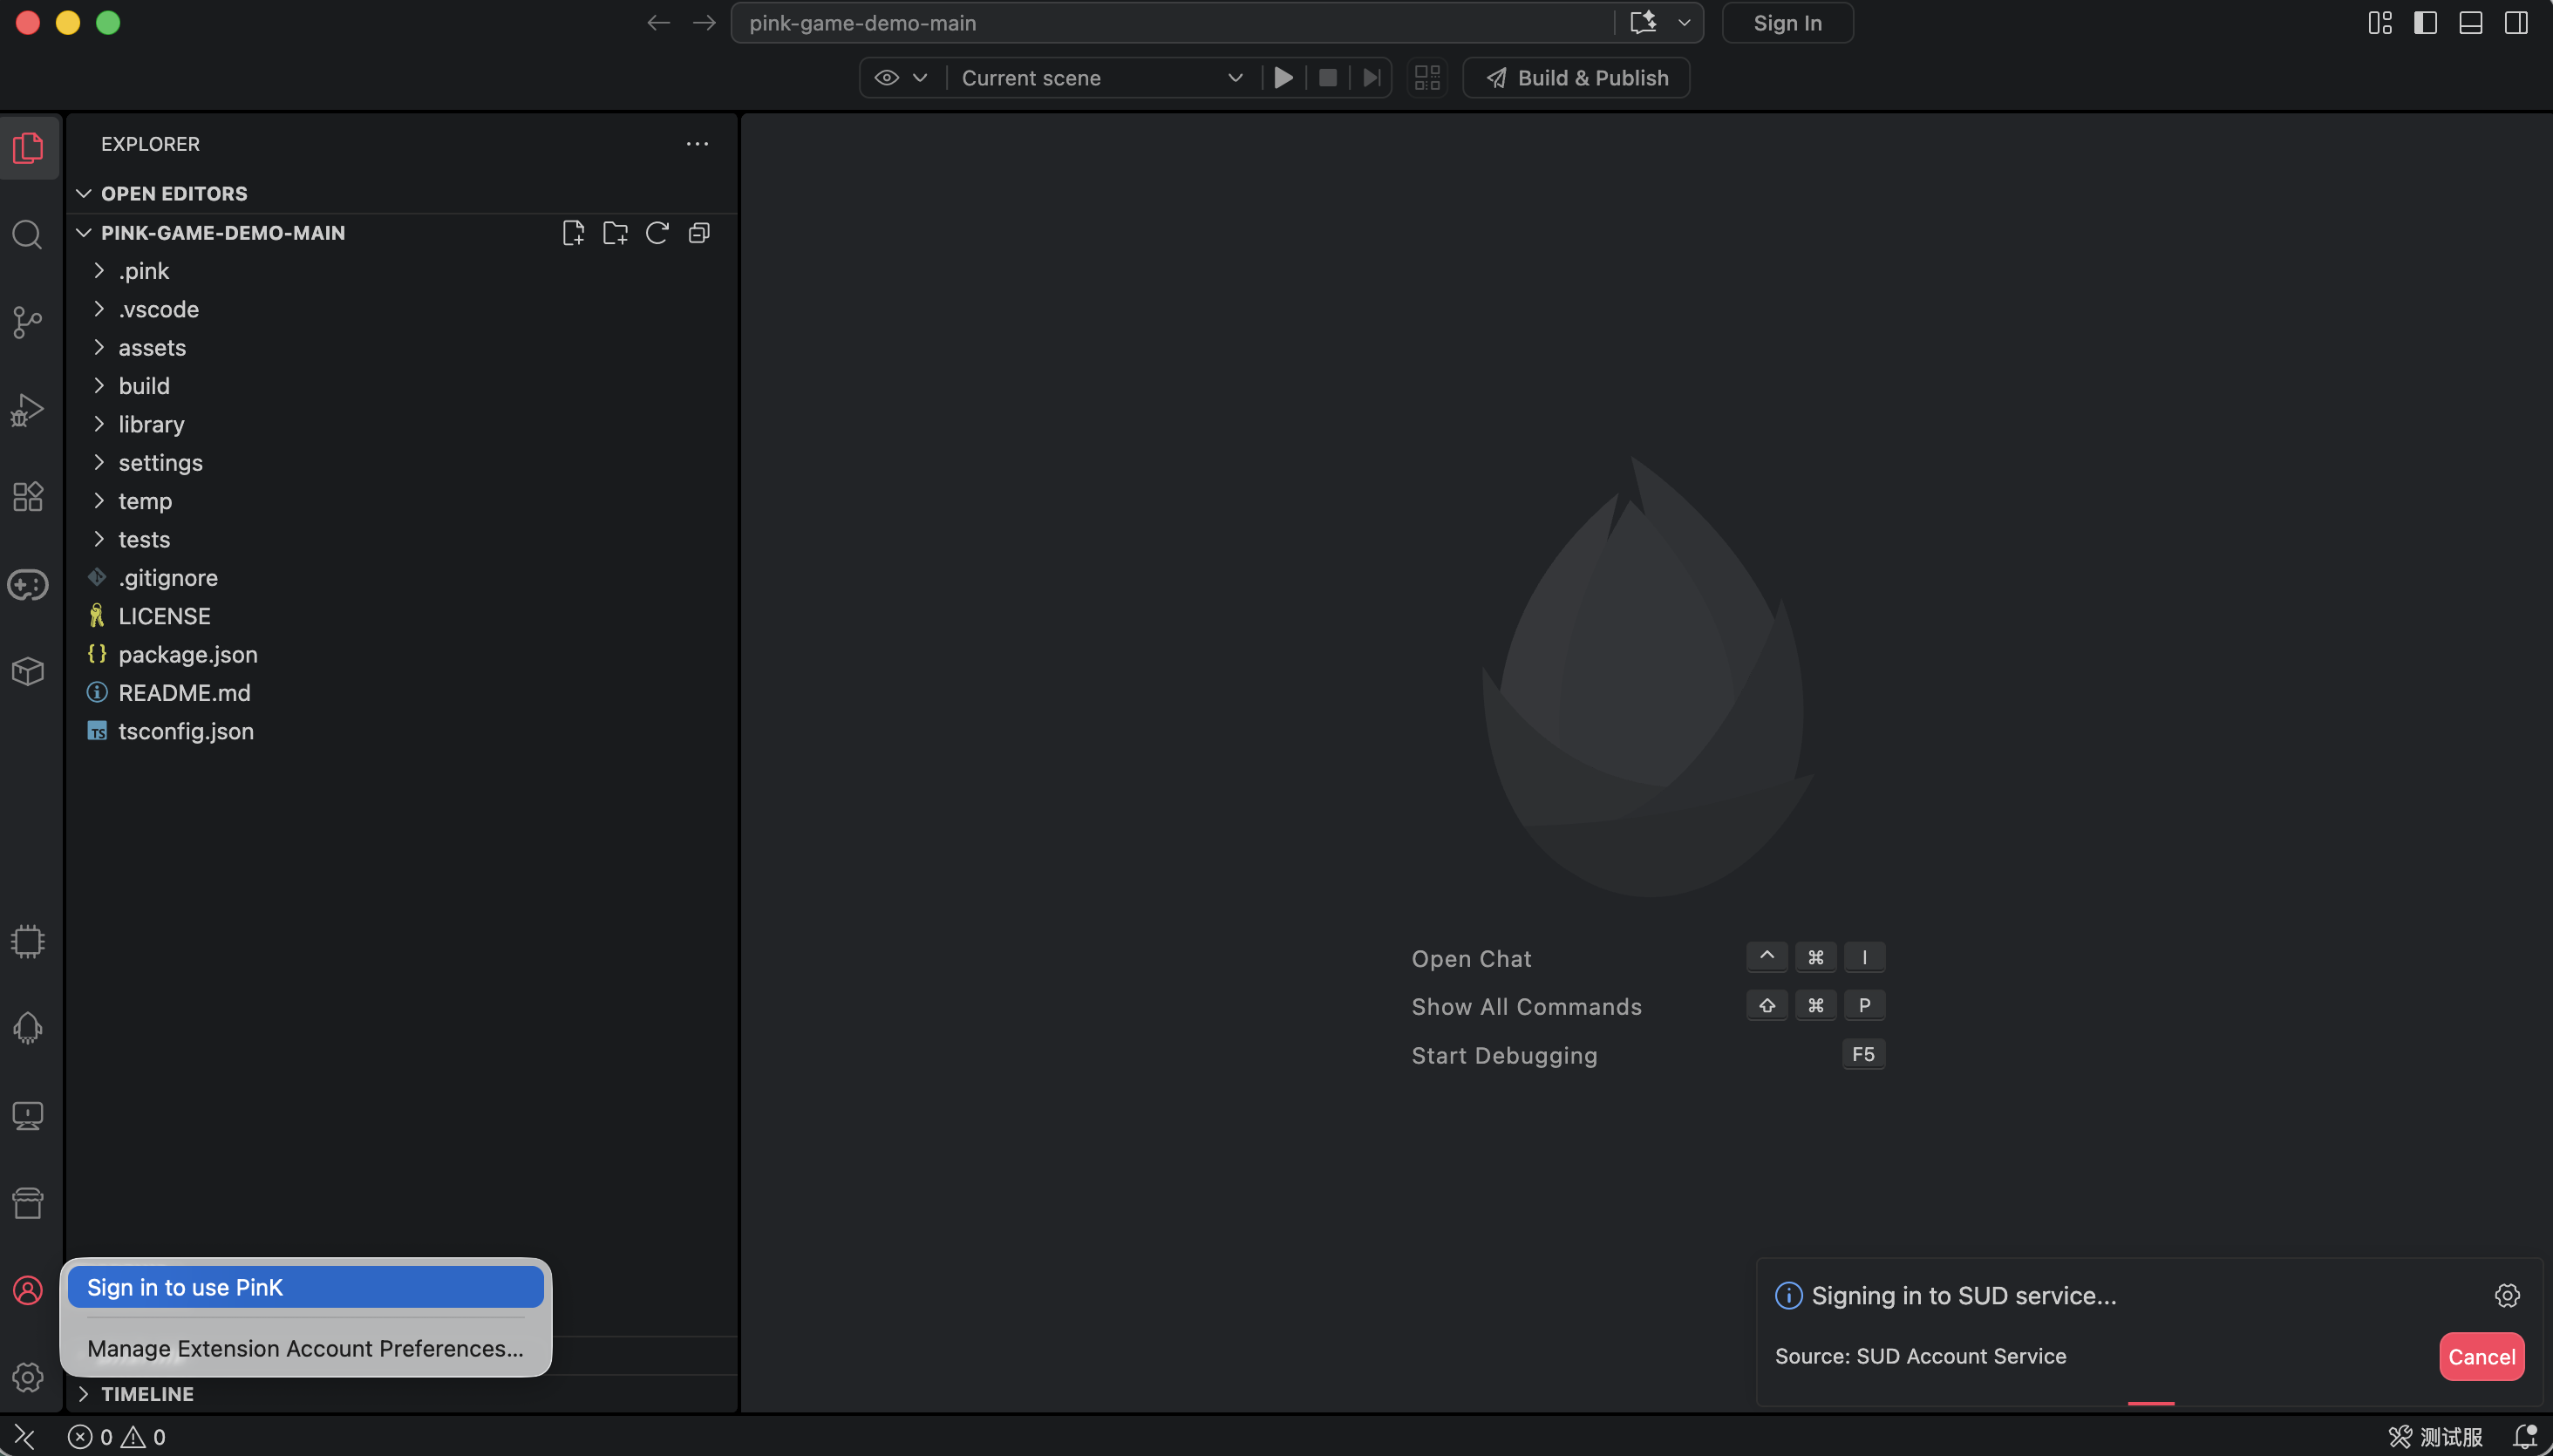2553x1456 pixels.
Task: Click Build & Publish button
Action: (x=1576, y=78)
